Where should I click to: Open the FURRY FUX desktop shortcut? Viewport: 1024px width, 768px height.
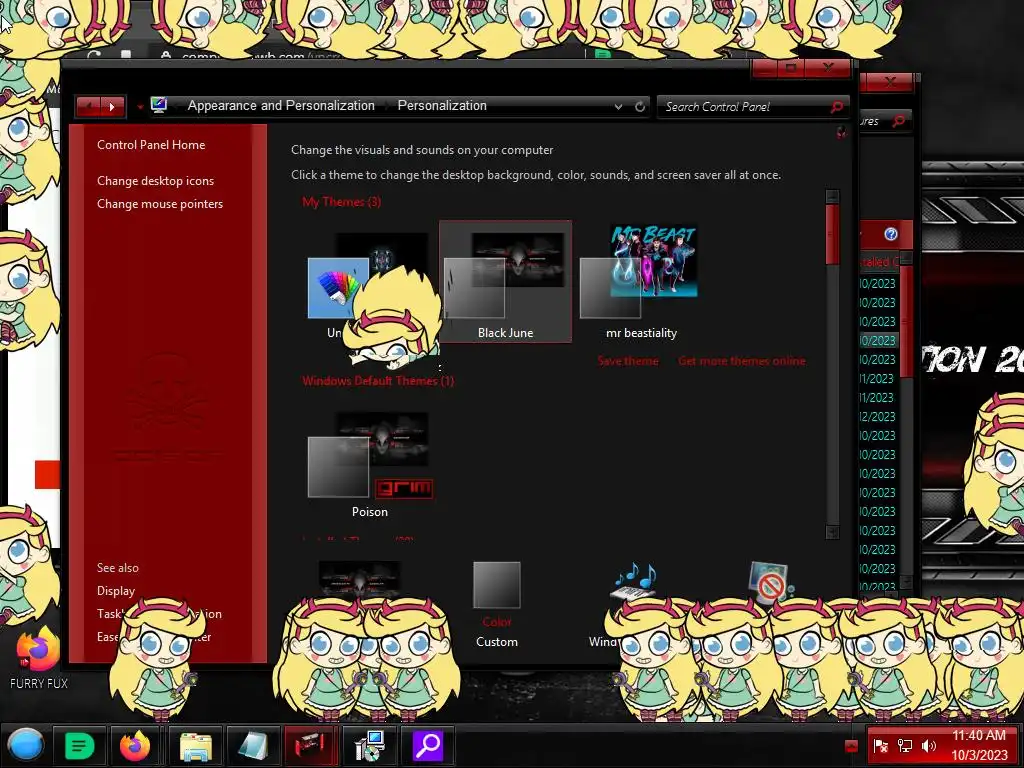39,658
